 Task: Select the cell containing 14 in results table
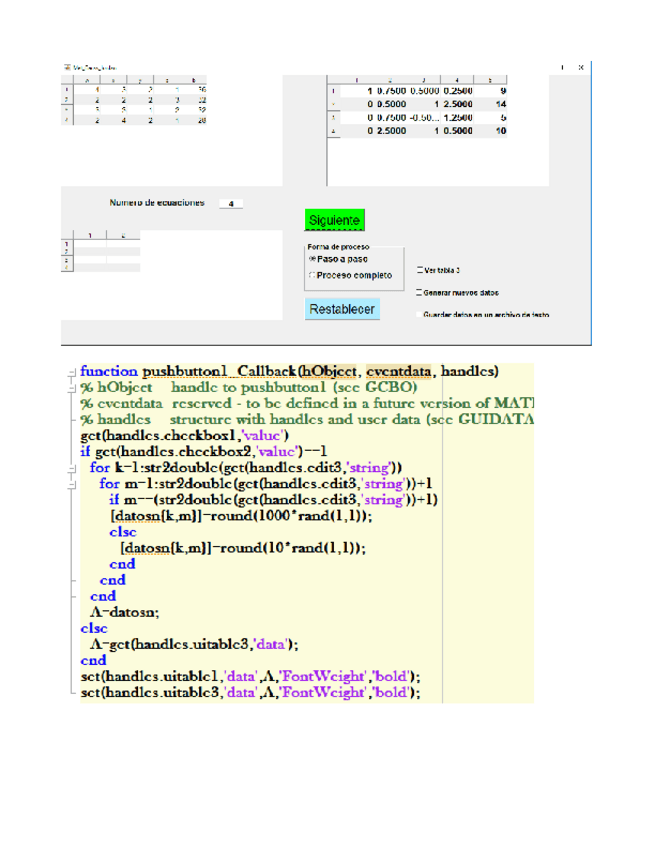tap(501, 104)
